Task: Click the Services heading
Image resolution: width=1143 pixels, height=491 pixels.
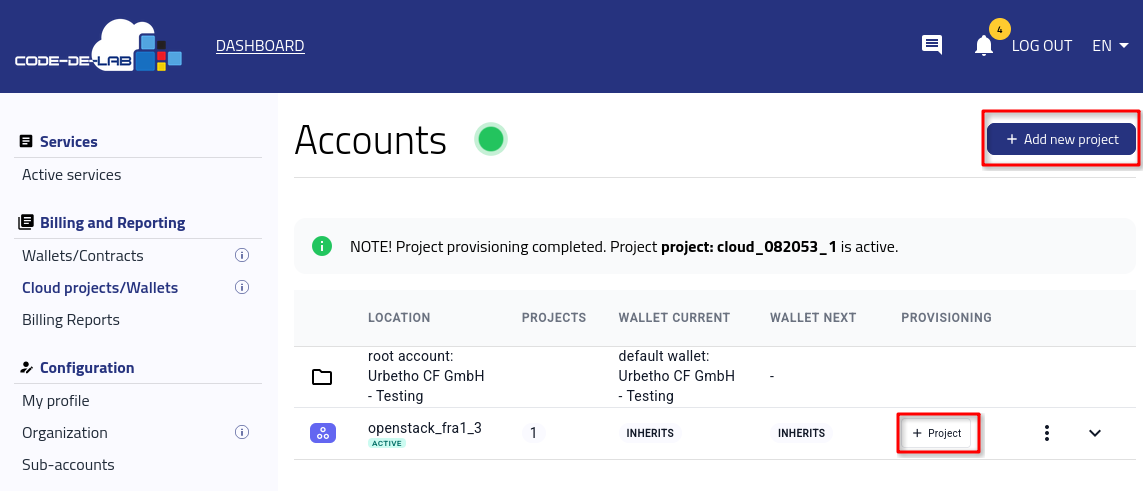Action: [x=69, y=141]
